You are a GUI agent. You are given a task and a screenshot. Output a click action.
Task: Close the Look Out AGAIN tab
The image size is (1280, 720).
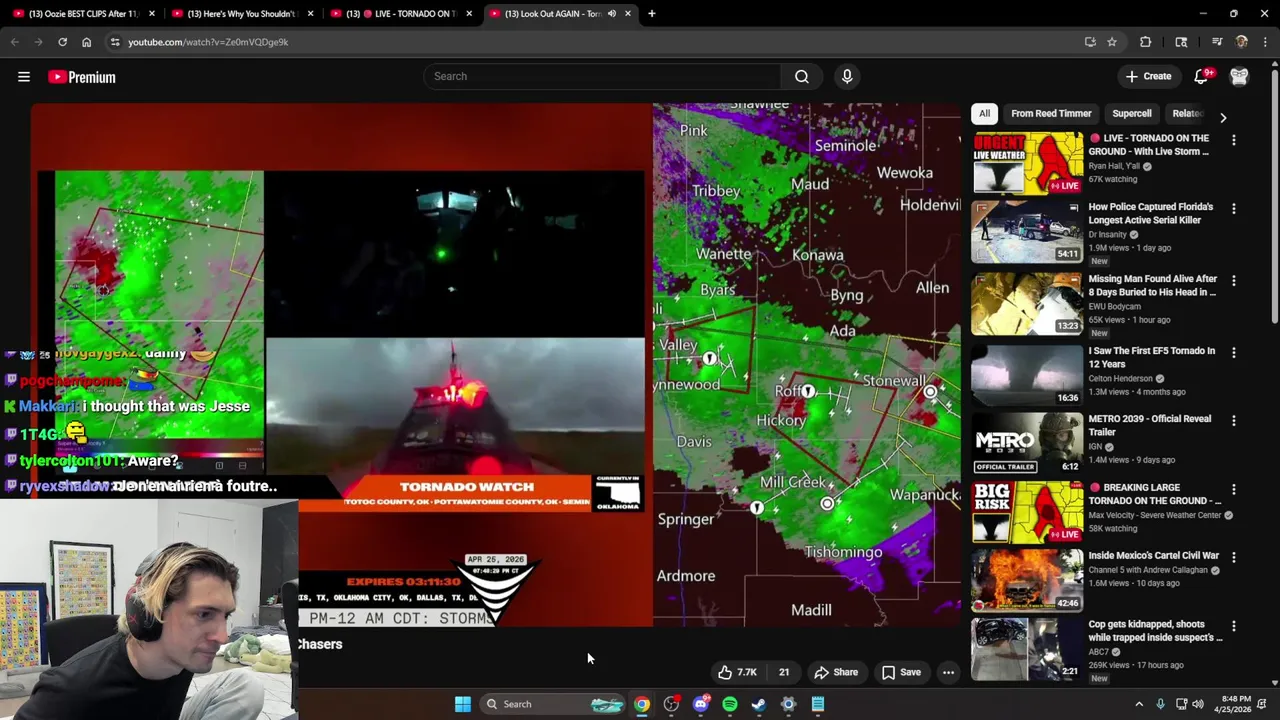[x=628, y=14]
